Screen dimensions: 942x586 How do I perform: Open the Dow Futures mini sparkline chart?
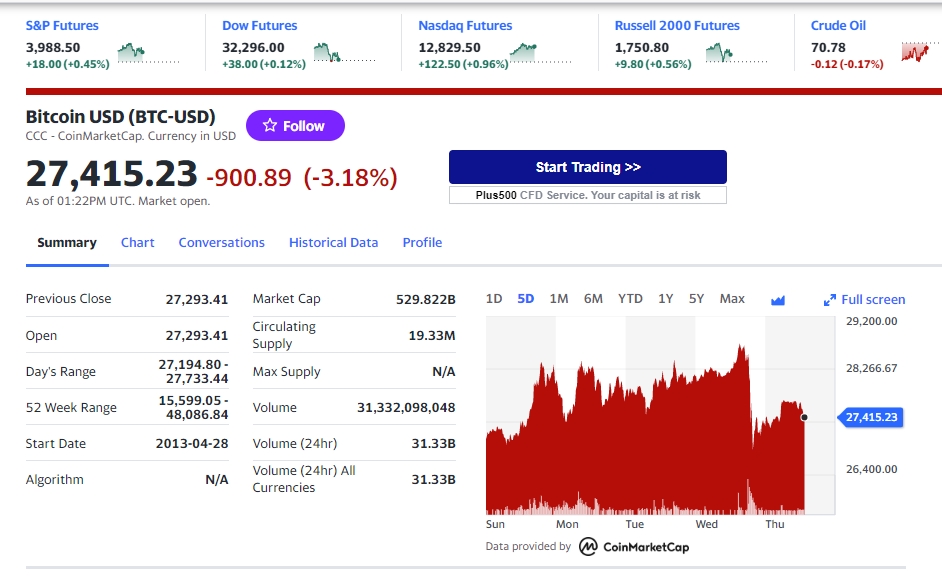[345, 53]
